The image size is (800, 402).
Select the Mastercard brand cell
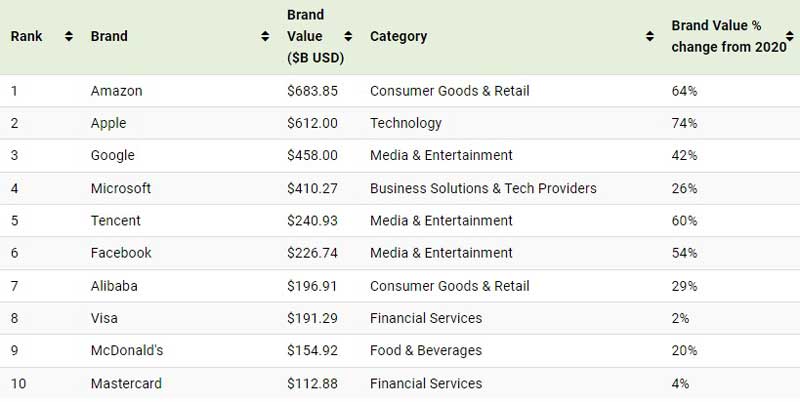point(126,383)
